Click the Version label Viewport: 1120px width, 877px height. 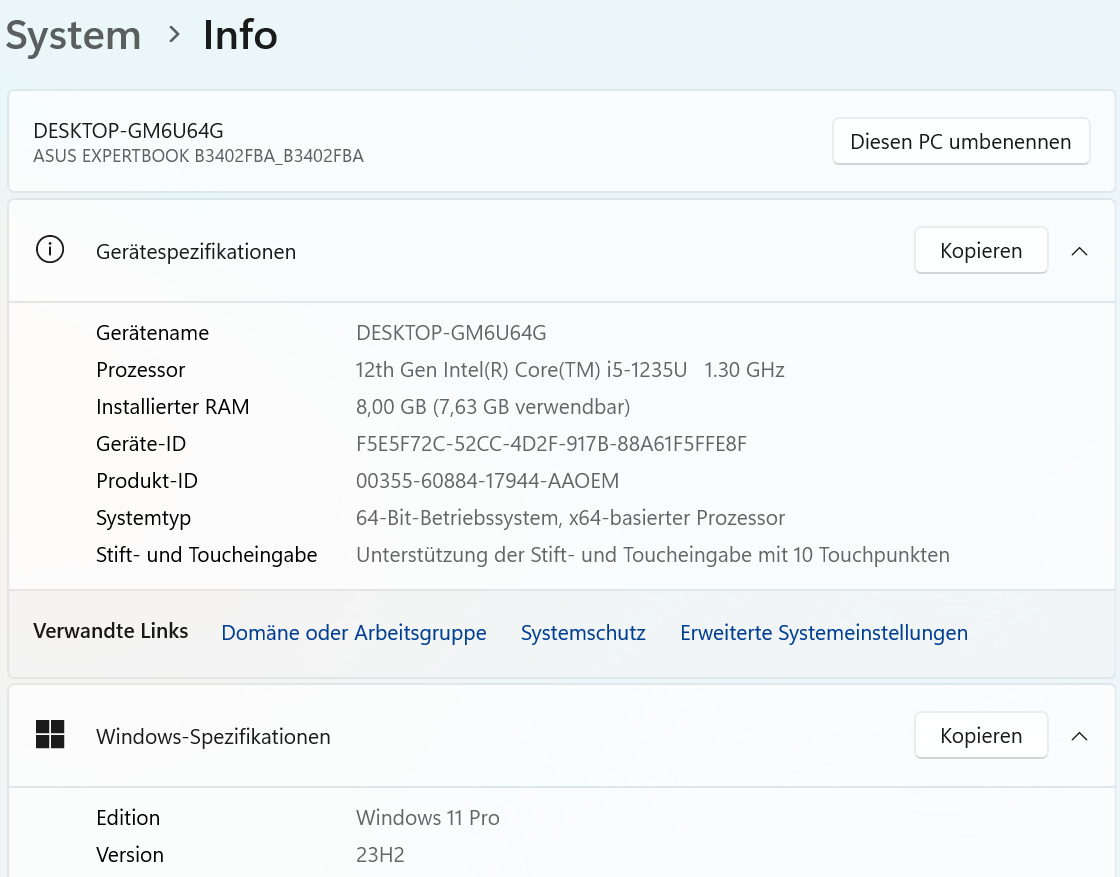pos(129,855)
